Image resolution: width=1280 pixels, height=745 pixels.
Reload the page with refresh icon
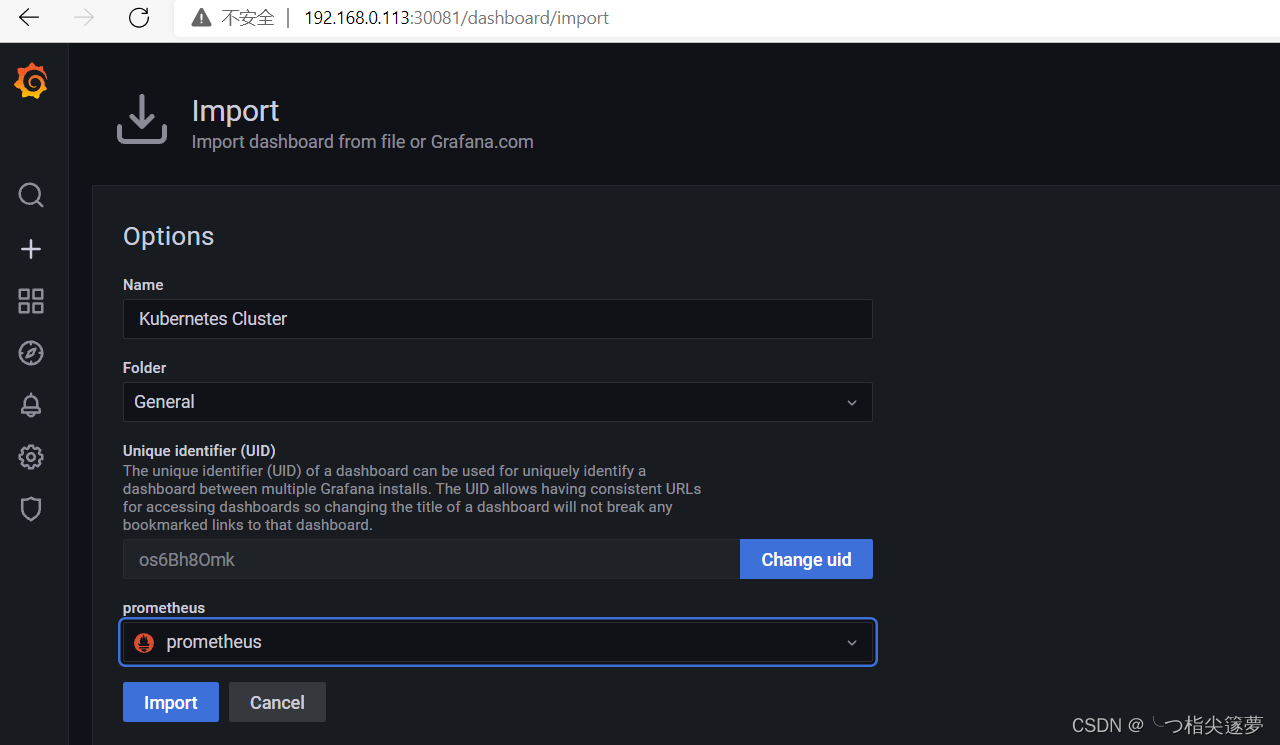[139, 17]
